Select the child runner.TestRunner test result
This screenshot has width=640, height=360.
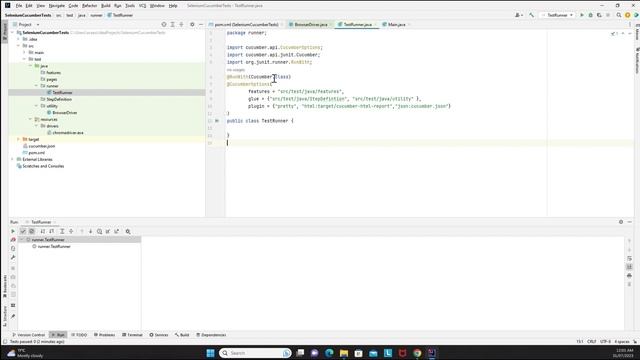54,247
